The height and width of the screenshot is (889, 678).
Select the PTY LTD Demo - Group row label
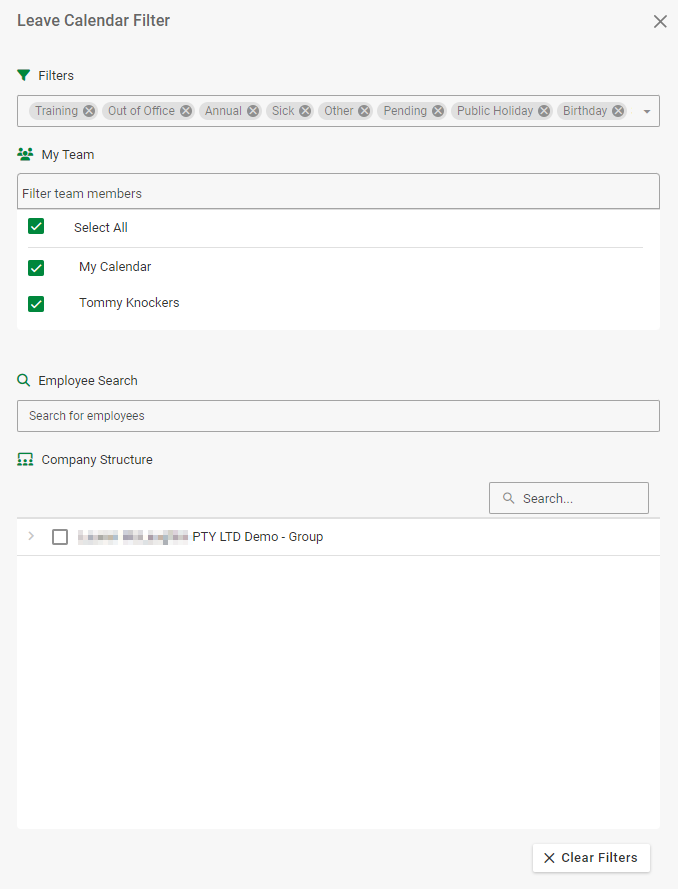click(x=256, y=537)
